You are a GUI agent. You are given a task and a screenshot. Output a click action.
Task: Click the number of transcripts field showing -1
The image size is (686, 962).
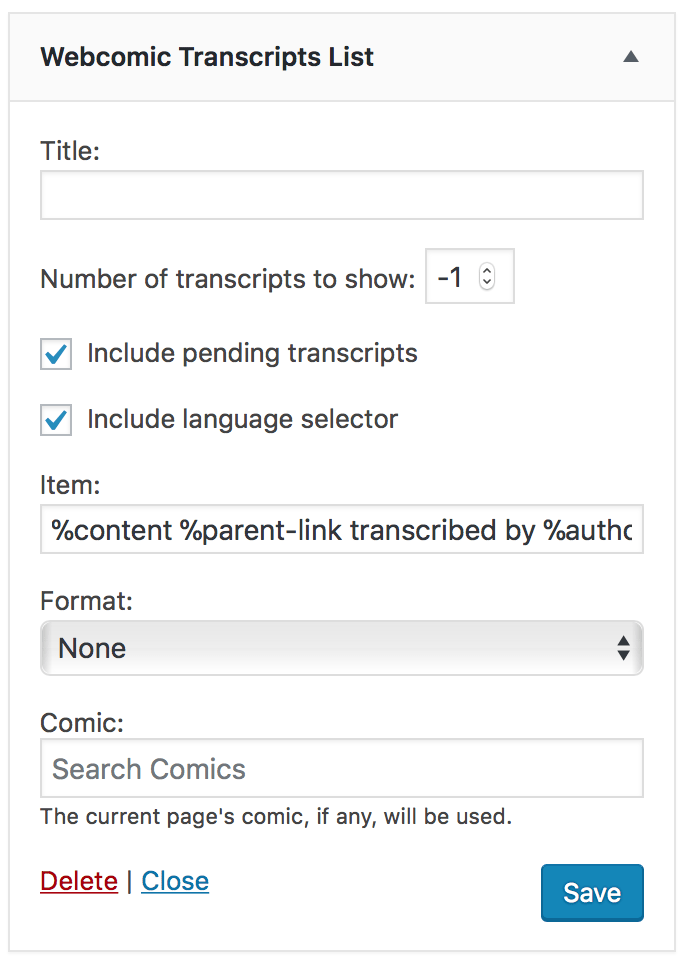469,276
